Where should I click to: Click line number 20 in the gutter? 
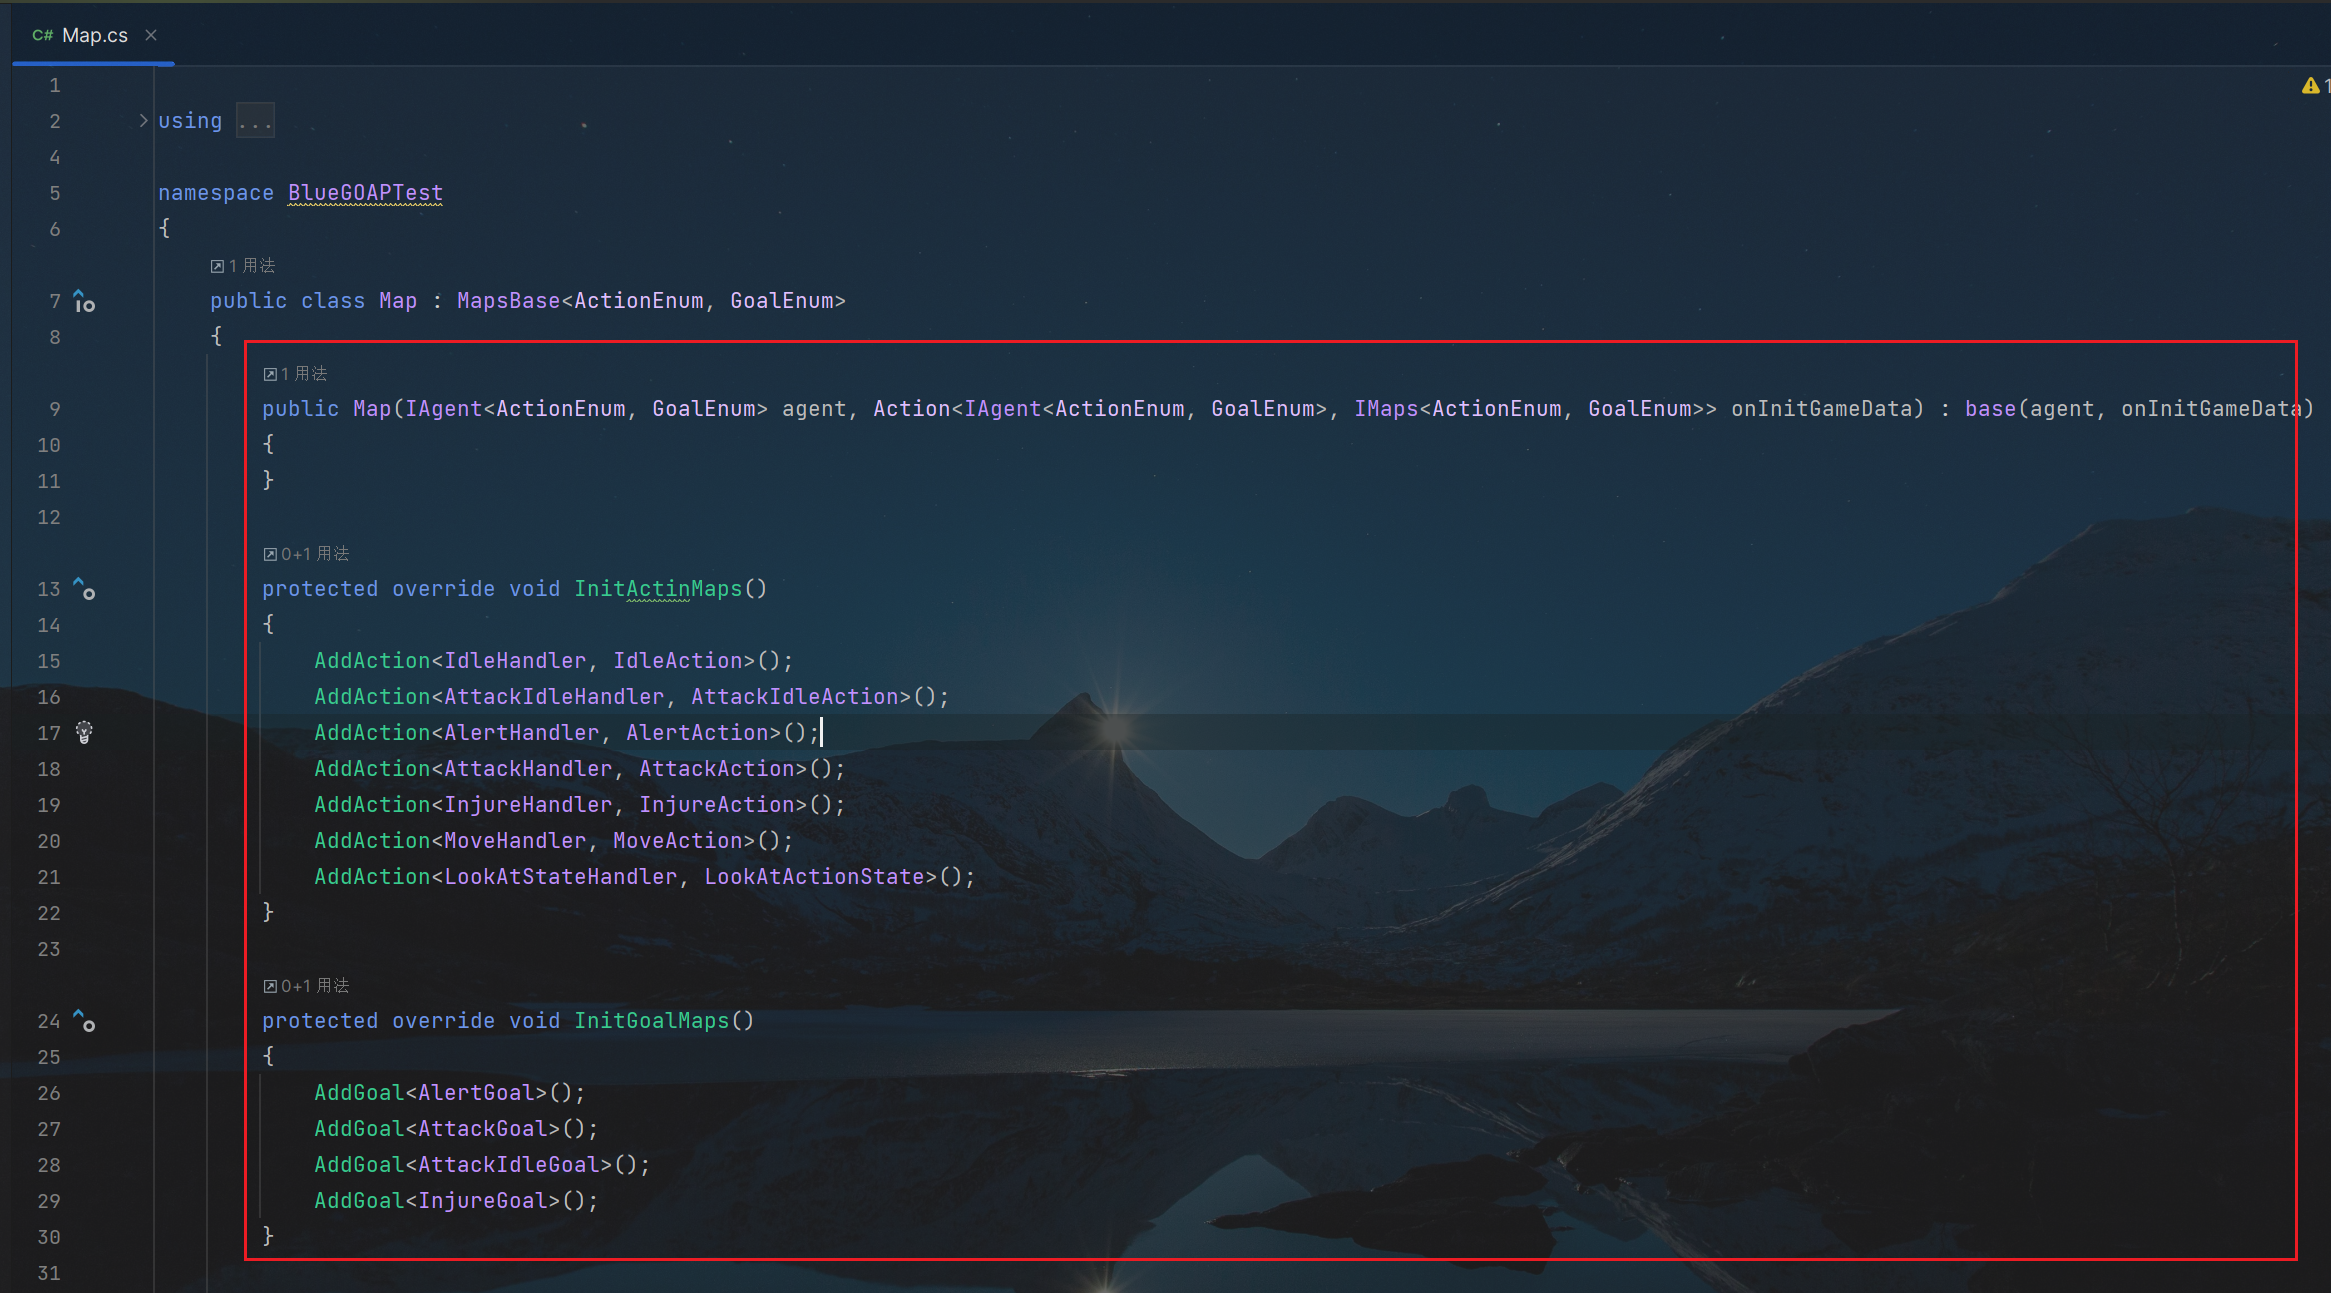[49, 841]
